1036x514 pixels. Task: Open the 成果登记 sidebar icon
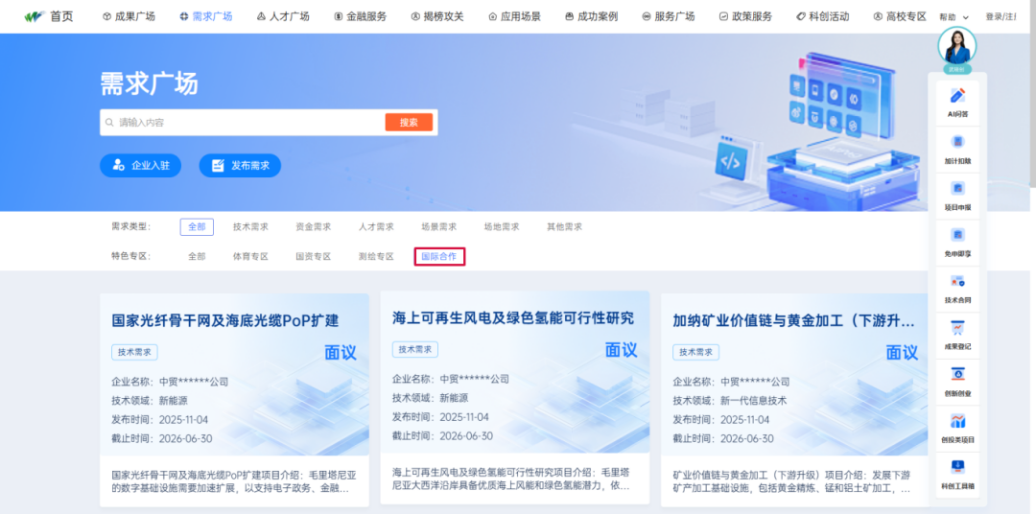pos(957,329)
